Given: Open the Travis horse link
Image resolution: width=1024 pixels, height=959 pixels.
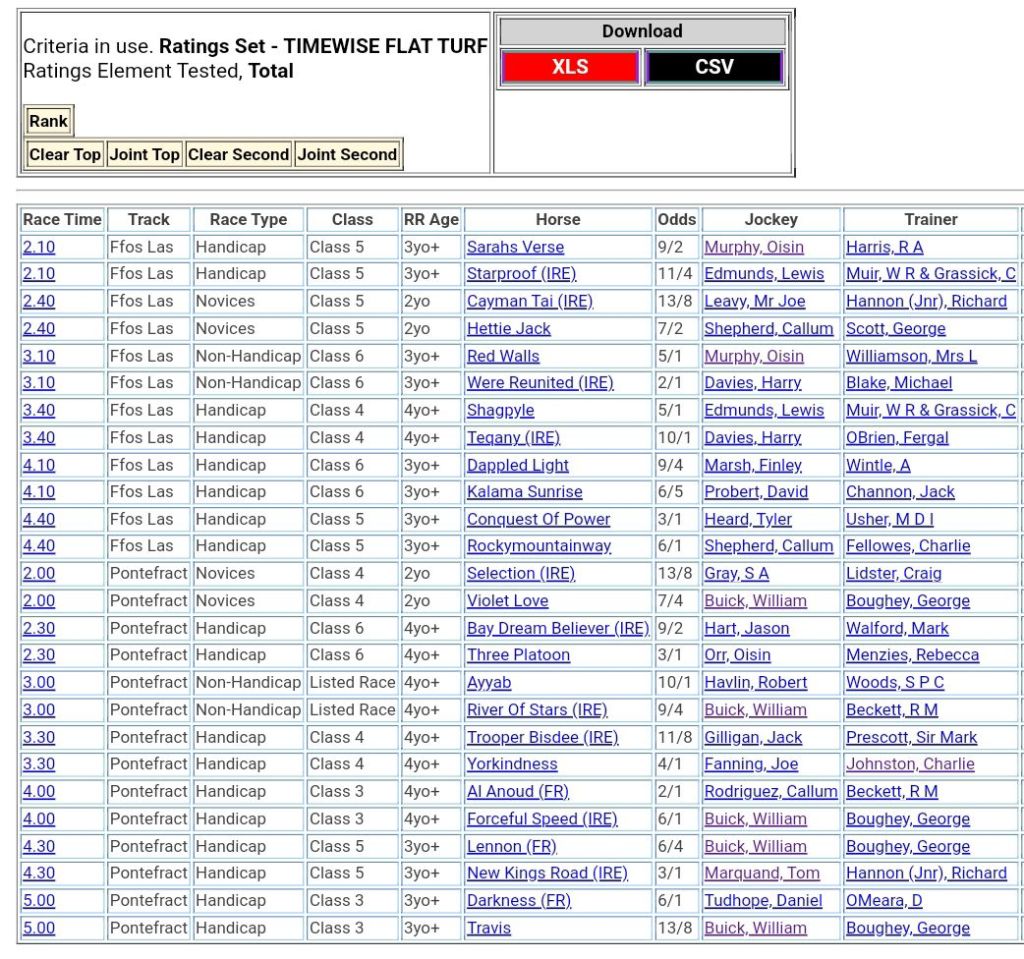Looking at the screenshot, I should [x=489, y=928].
